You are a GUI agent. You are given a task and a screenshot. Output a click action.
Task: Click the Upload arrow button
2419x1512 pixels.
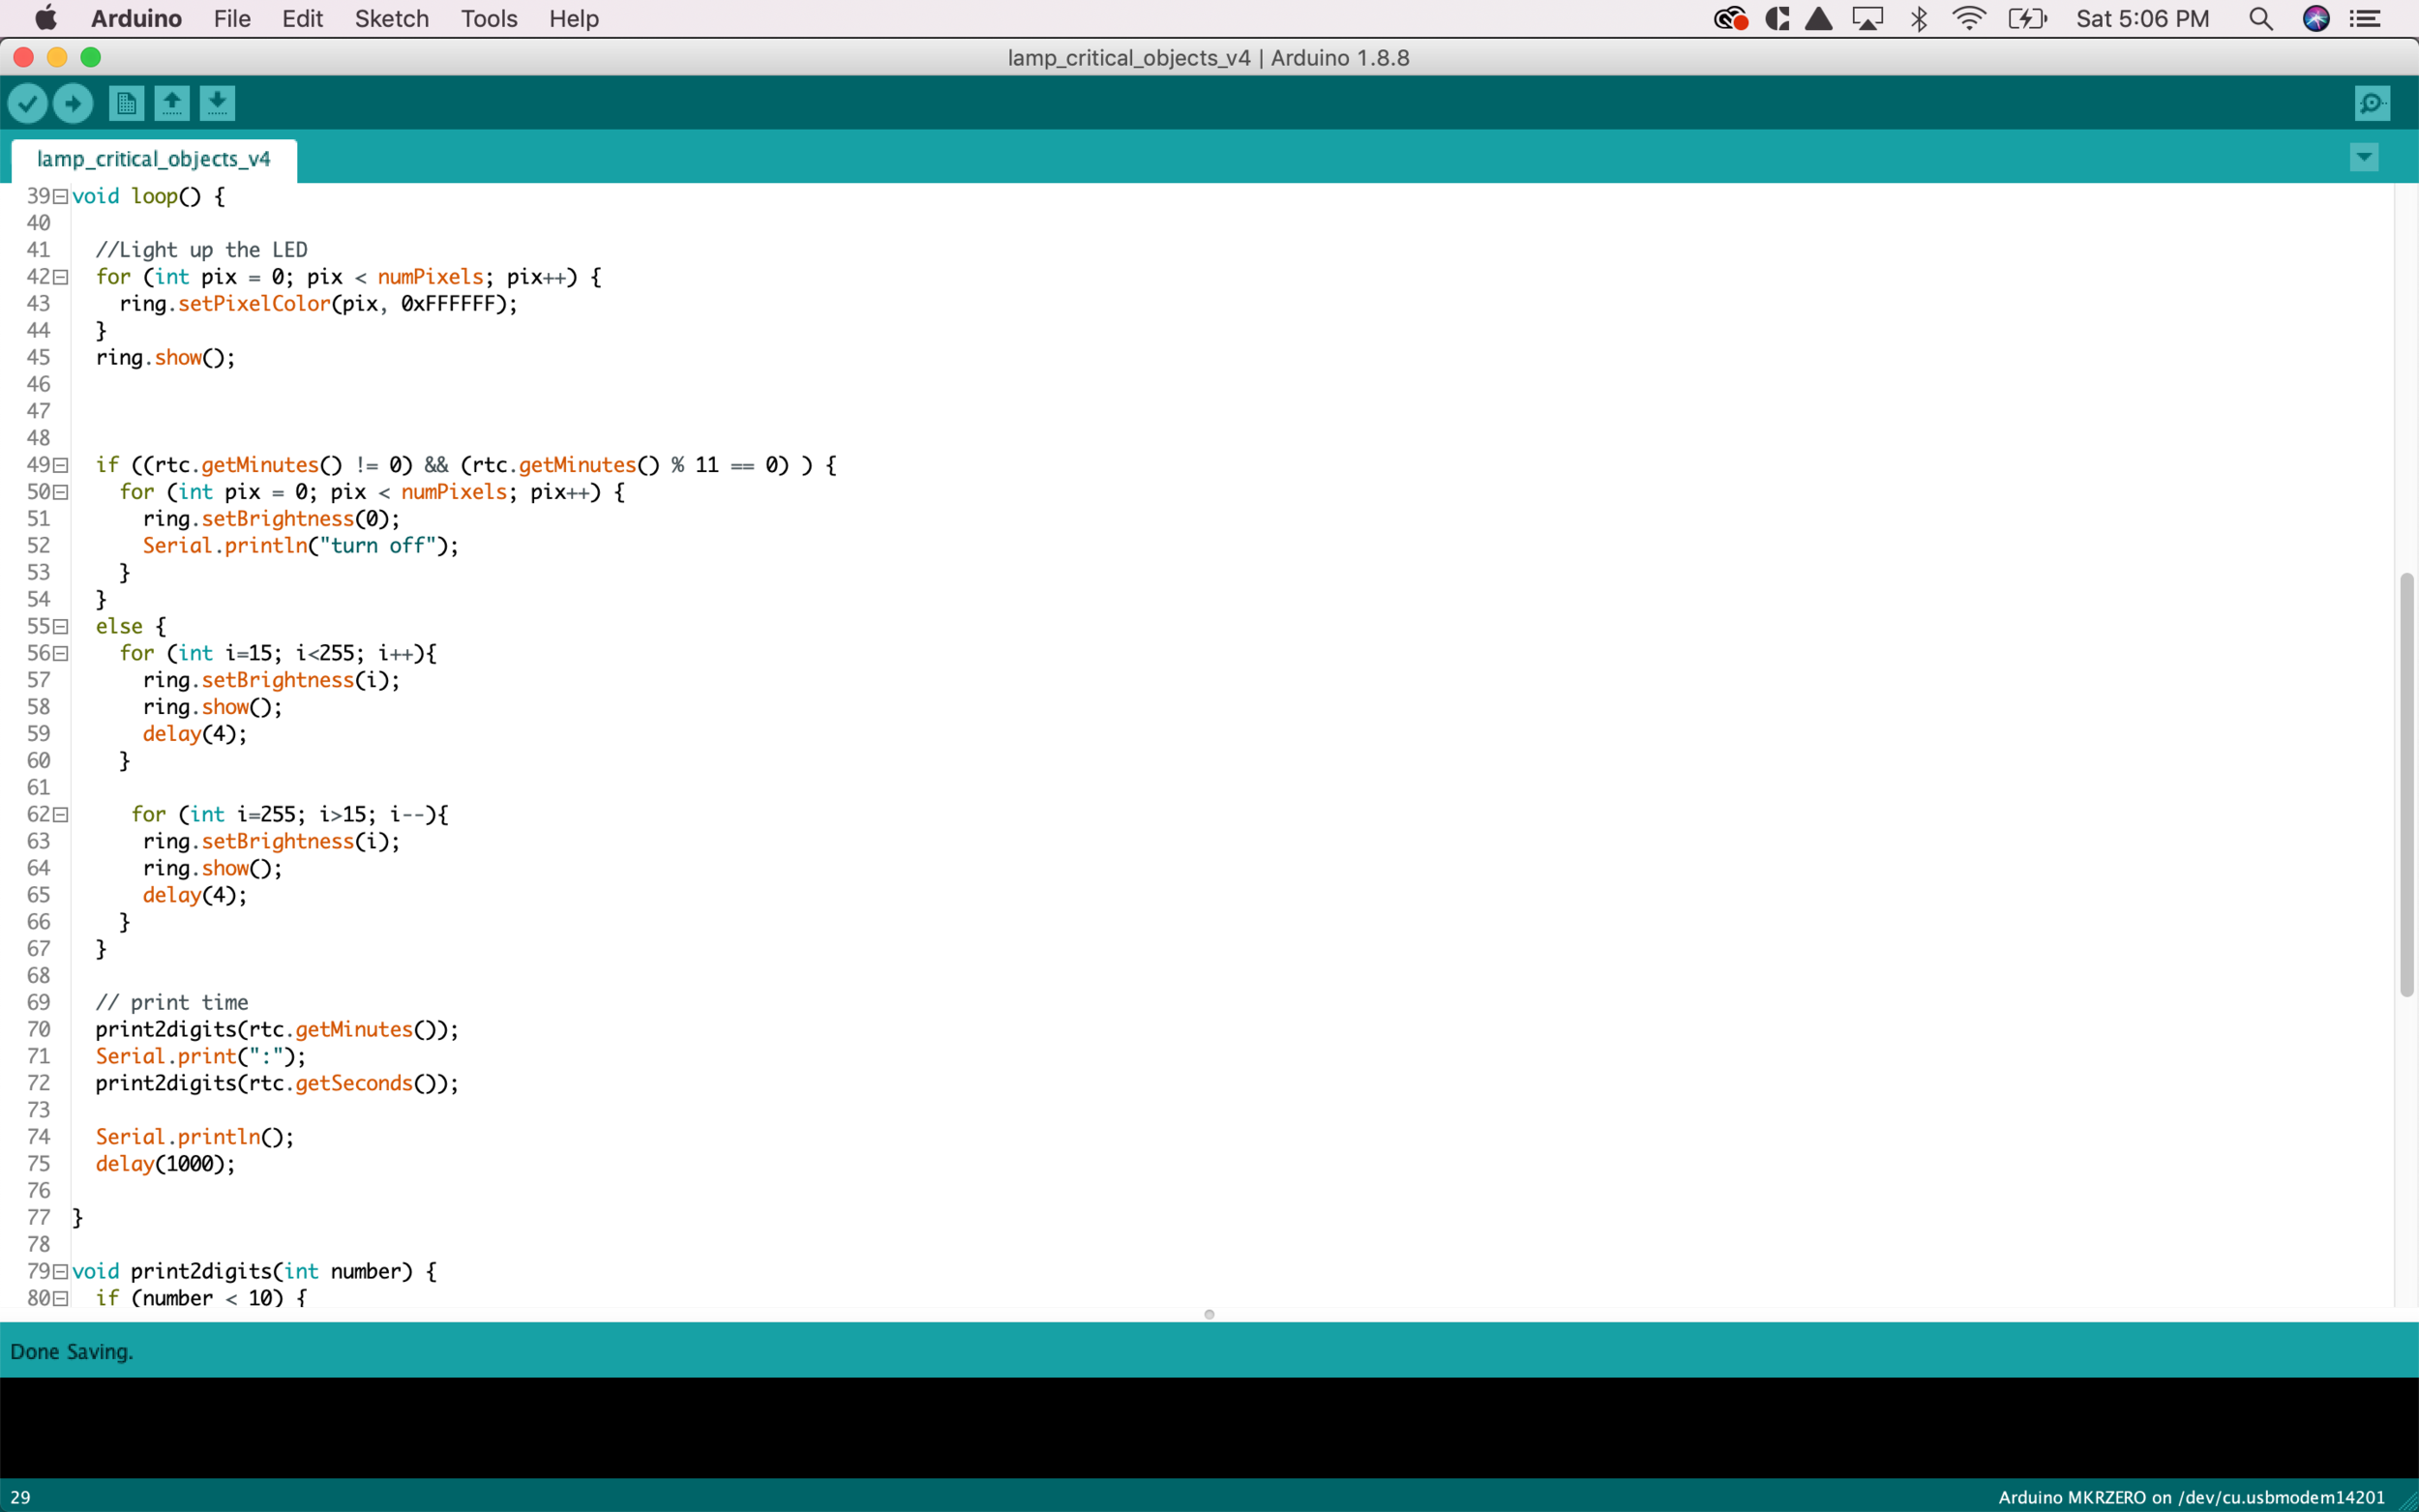pyautogui.click(x=73, y=103)
